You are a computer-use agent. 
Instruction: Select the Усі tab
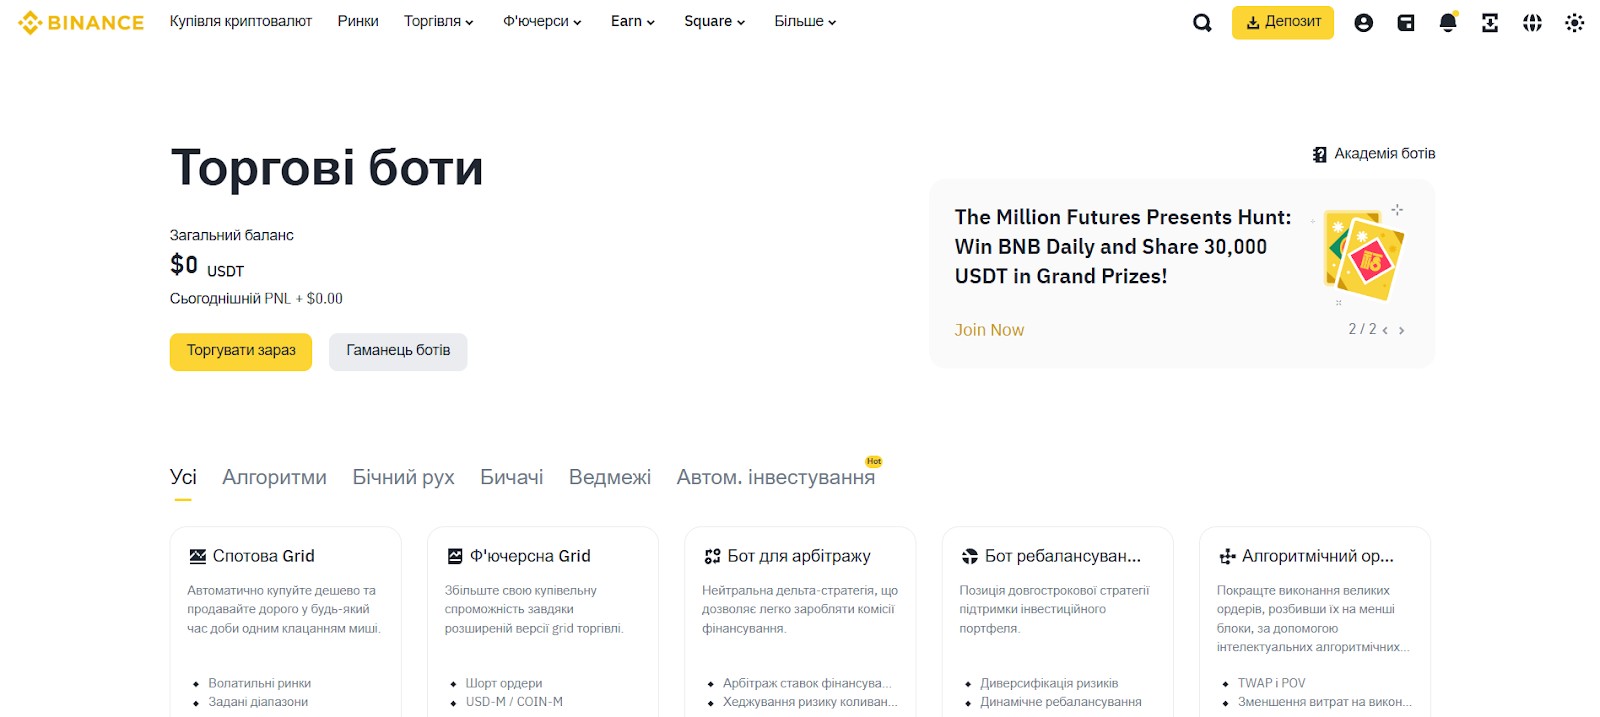pos(183,477)
